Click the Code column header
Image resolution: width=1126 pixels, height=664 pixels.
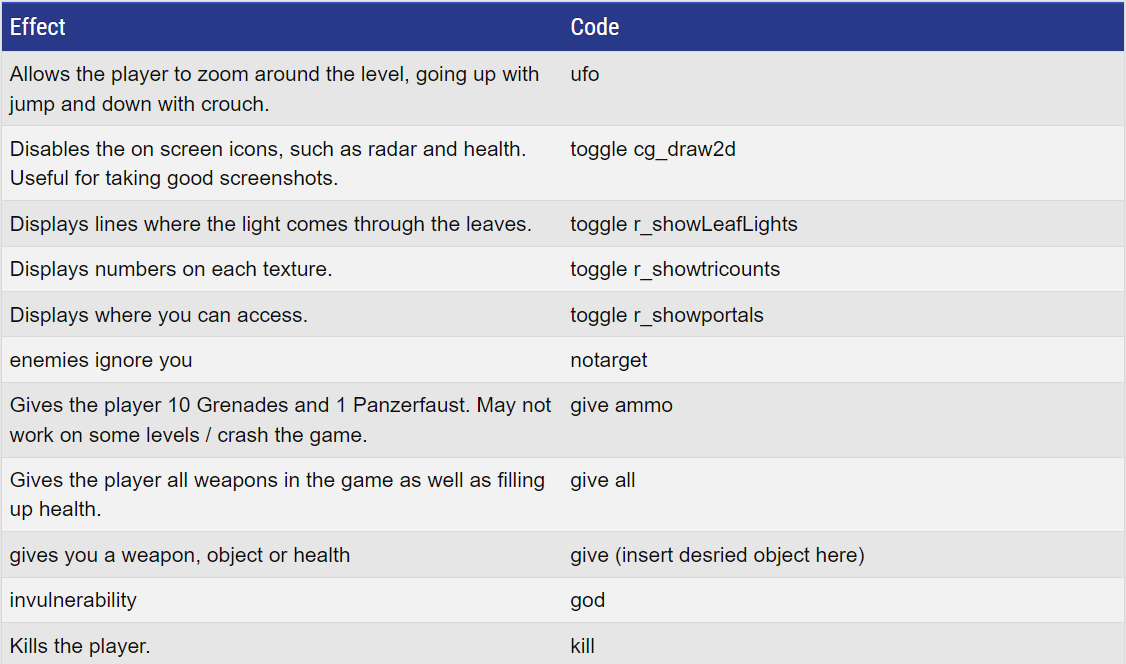click(x=595, y=27)
